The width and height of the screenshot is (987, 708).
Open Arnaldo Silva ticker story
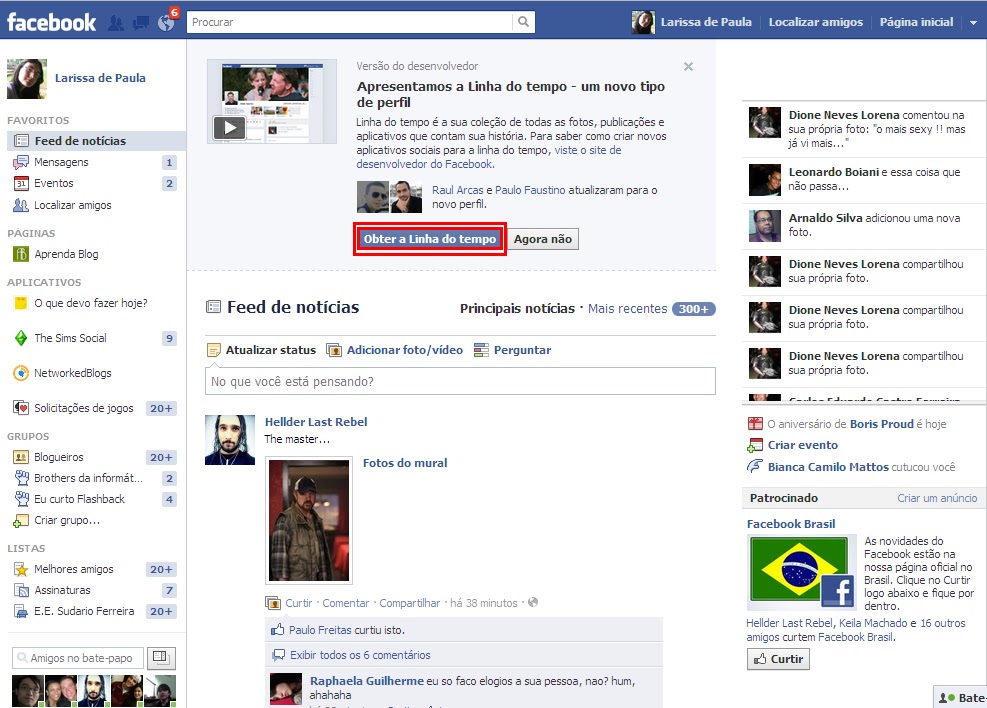[x=864, y=225]
